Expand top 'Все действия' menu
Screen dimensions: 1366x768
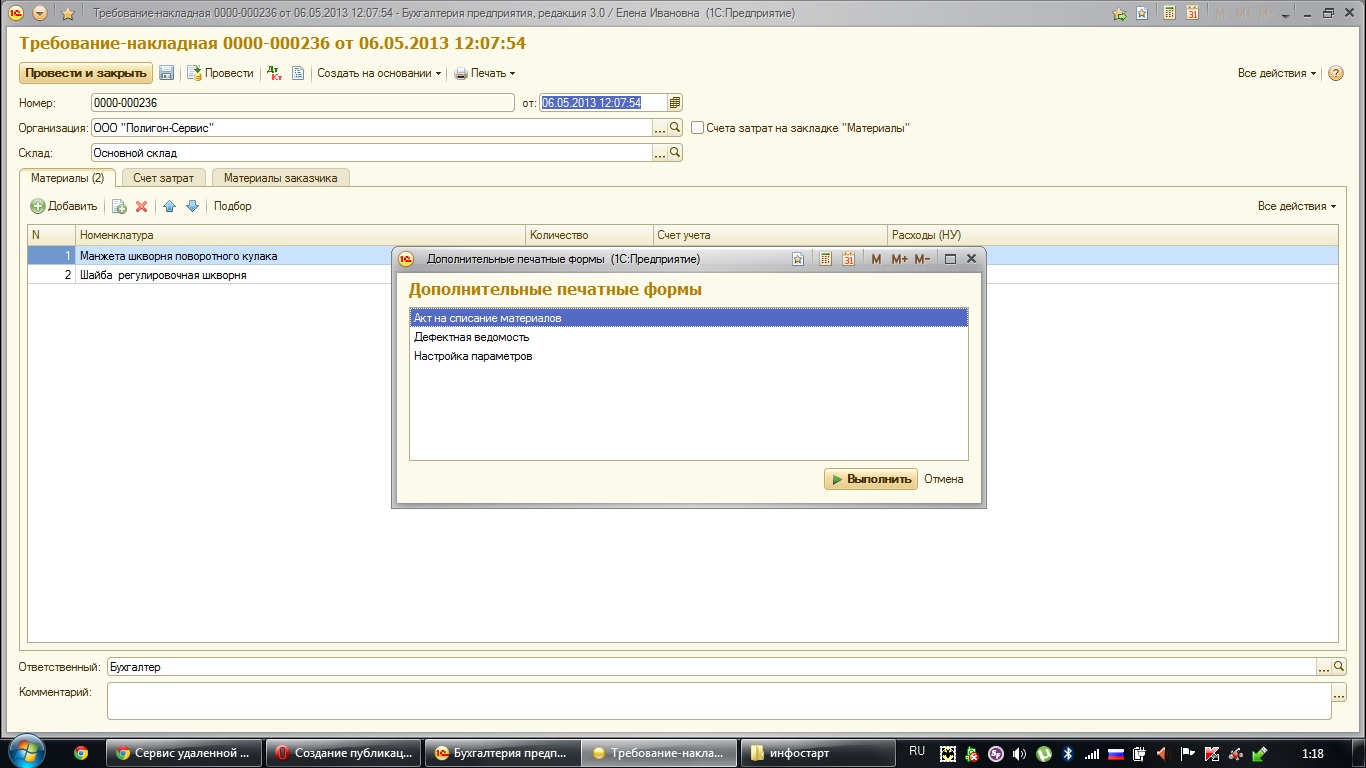tap(1277, 73)
